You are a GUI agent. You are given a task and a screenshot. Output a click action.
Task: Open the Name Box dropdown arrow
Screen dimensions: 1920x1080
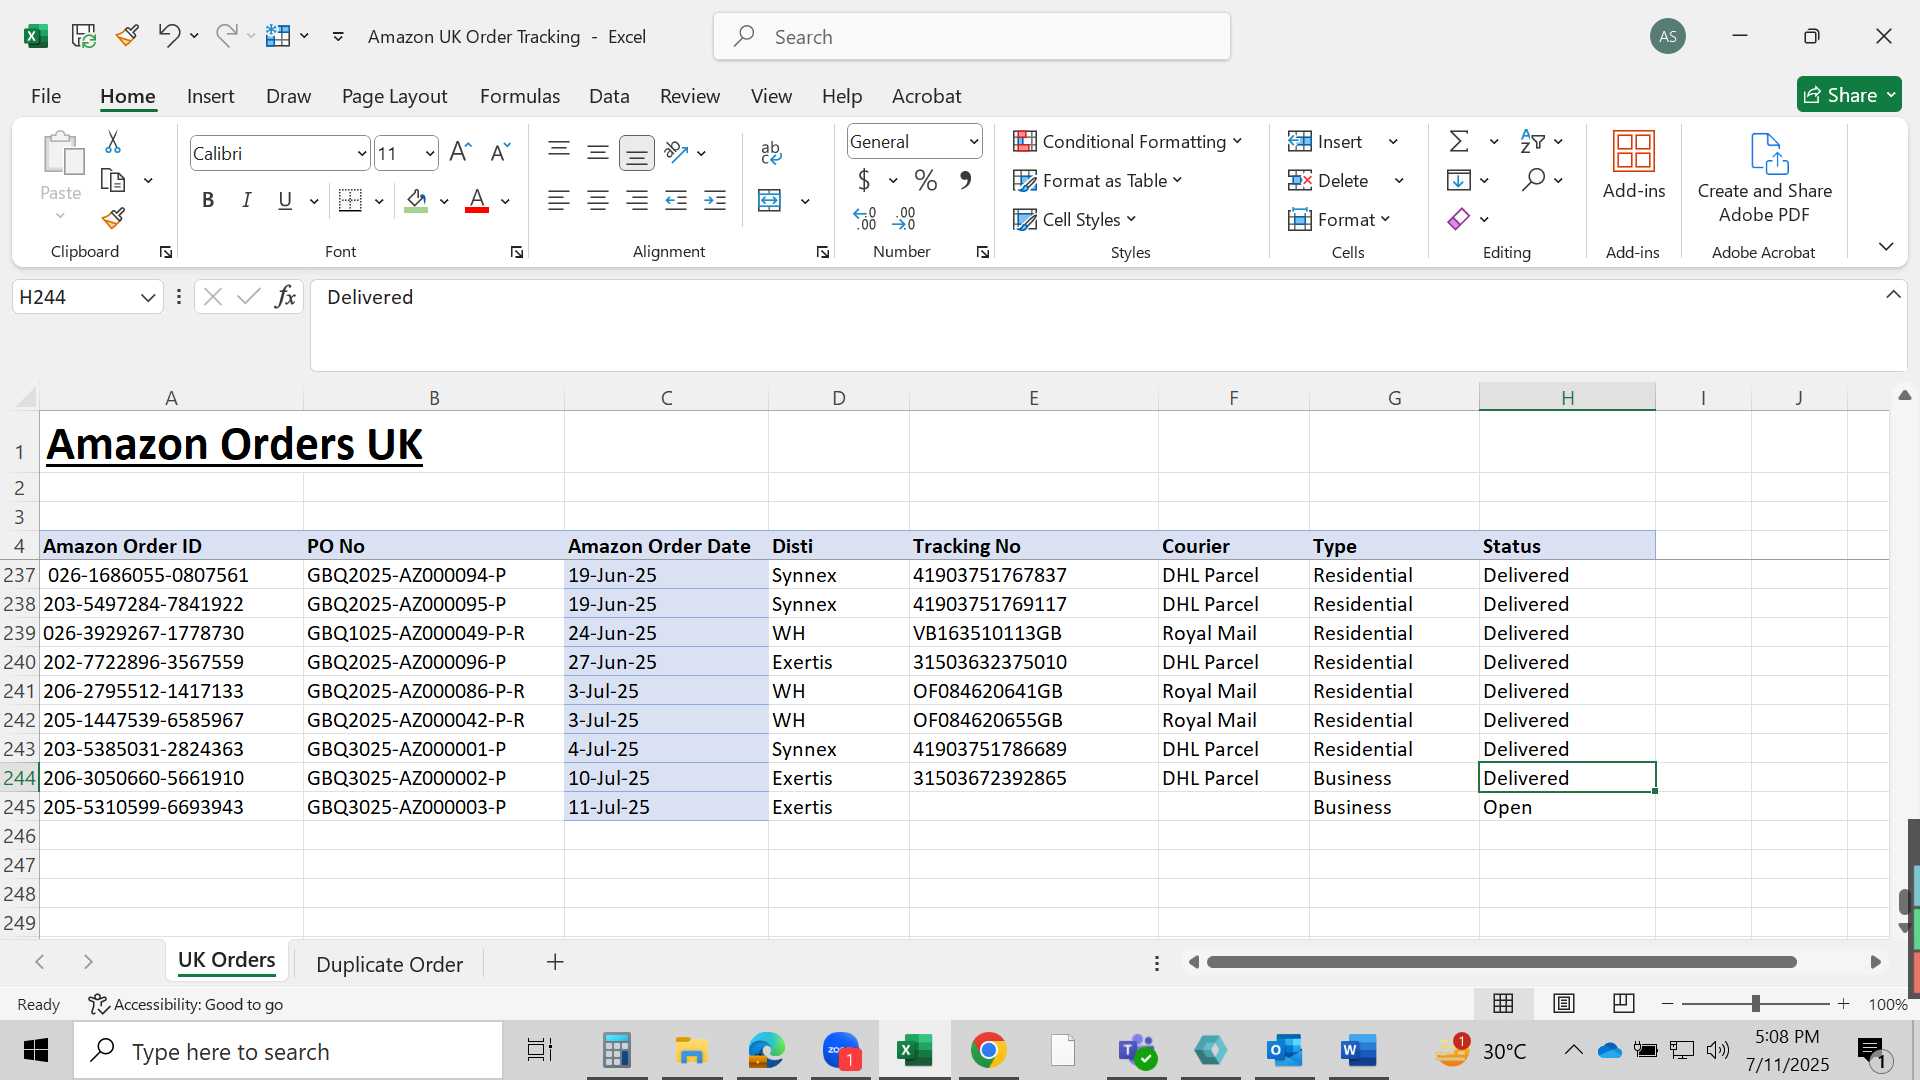point(148,297)
